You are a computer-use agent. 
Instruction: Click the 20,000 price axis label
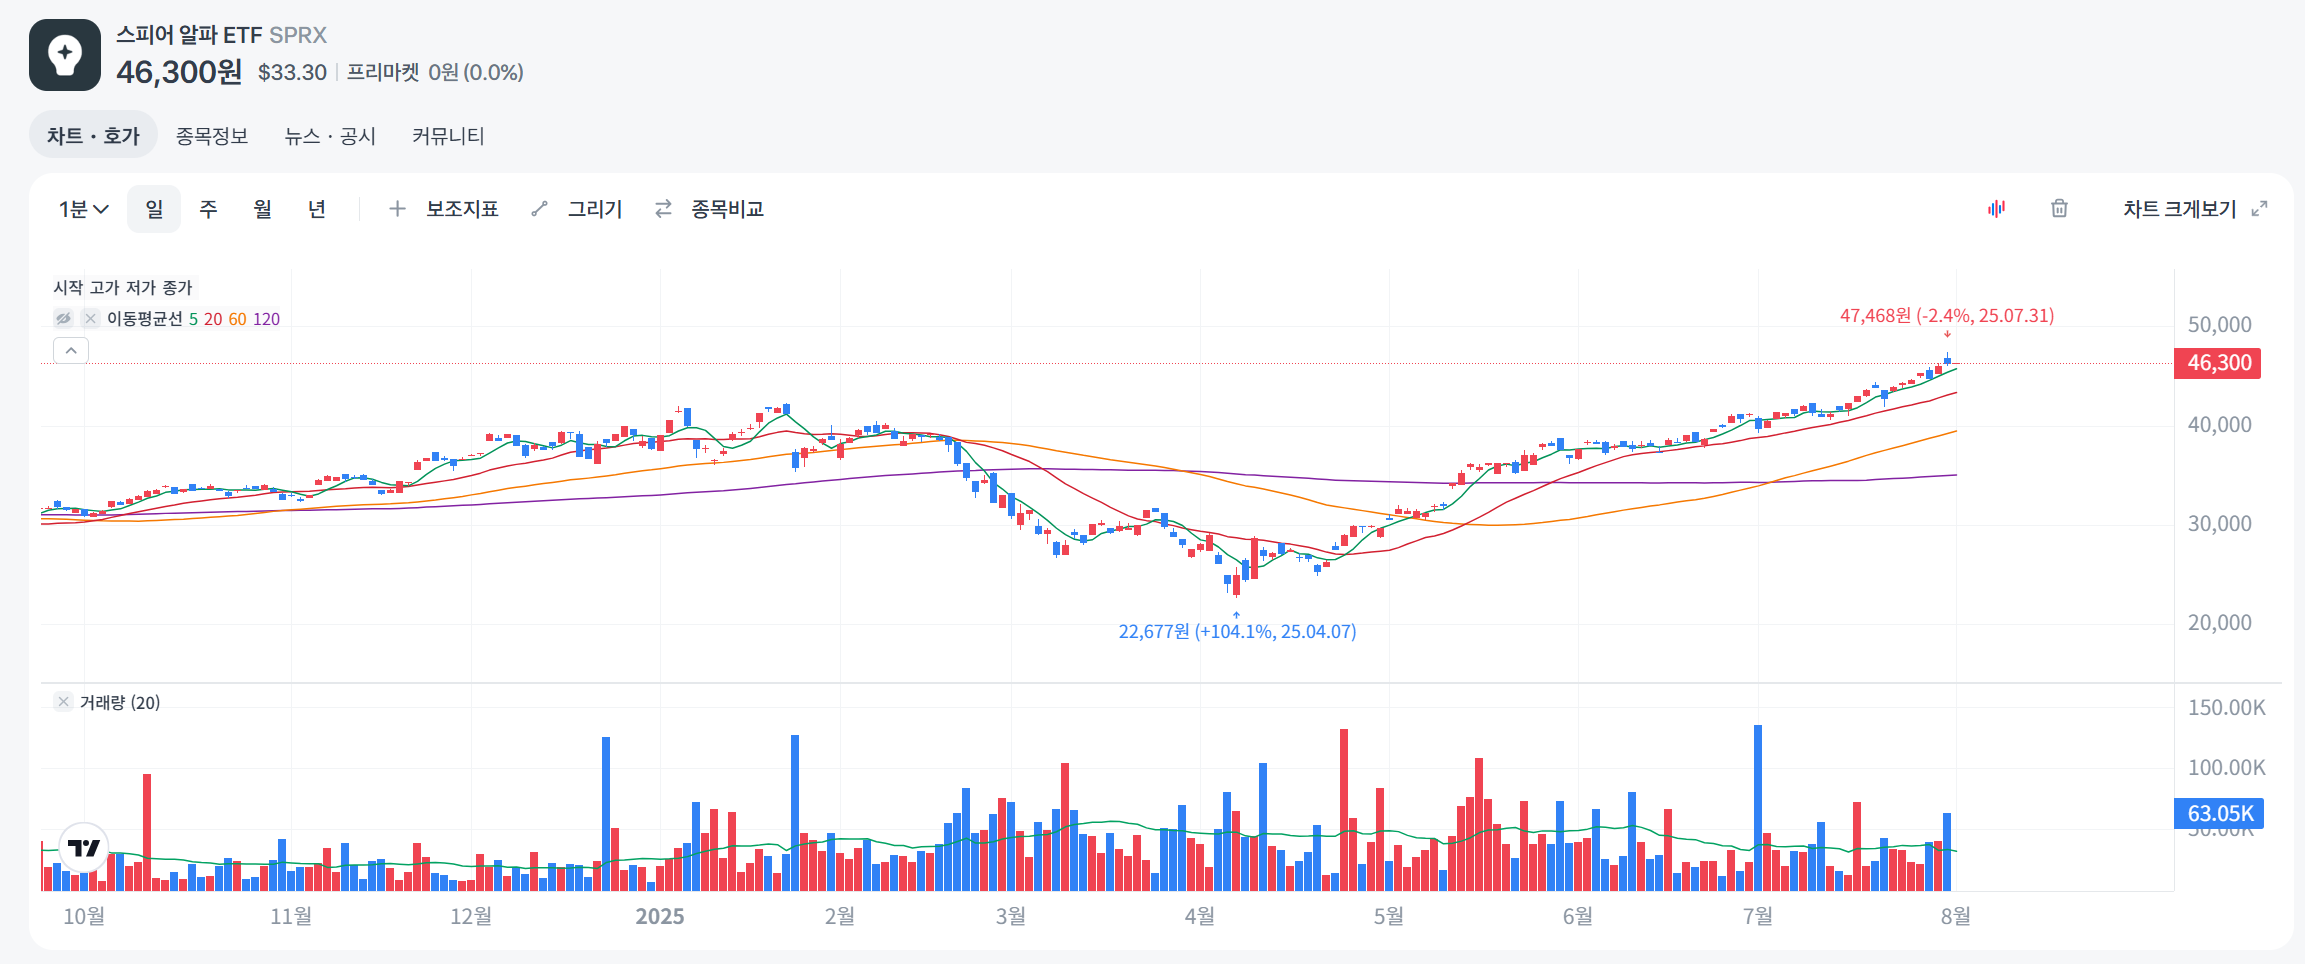click(x=2219, y=623)
